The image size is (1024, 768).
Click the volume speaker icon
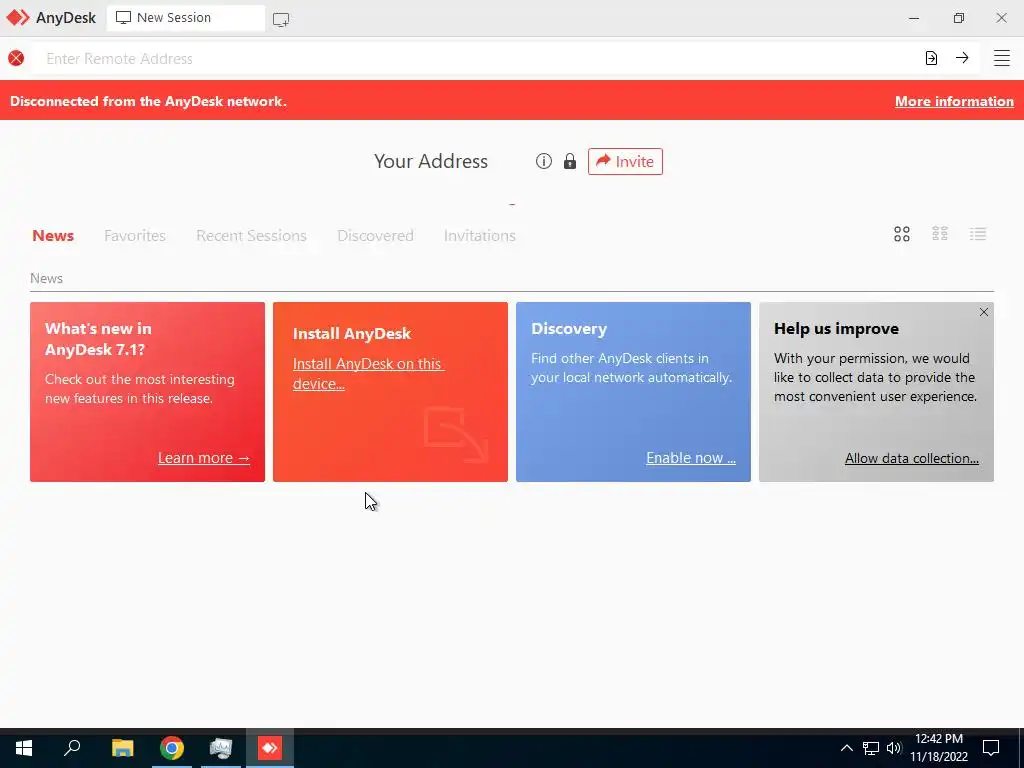pyautogui.click(x=894, y=748)
